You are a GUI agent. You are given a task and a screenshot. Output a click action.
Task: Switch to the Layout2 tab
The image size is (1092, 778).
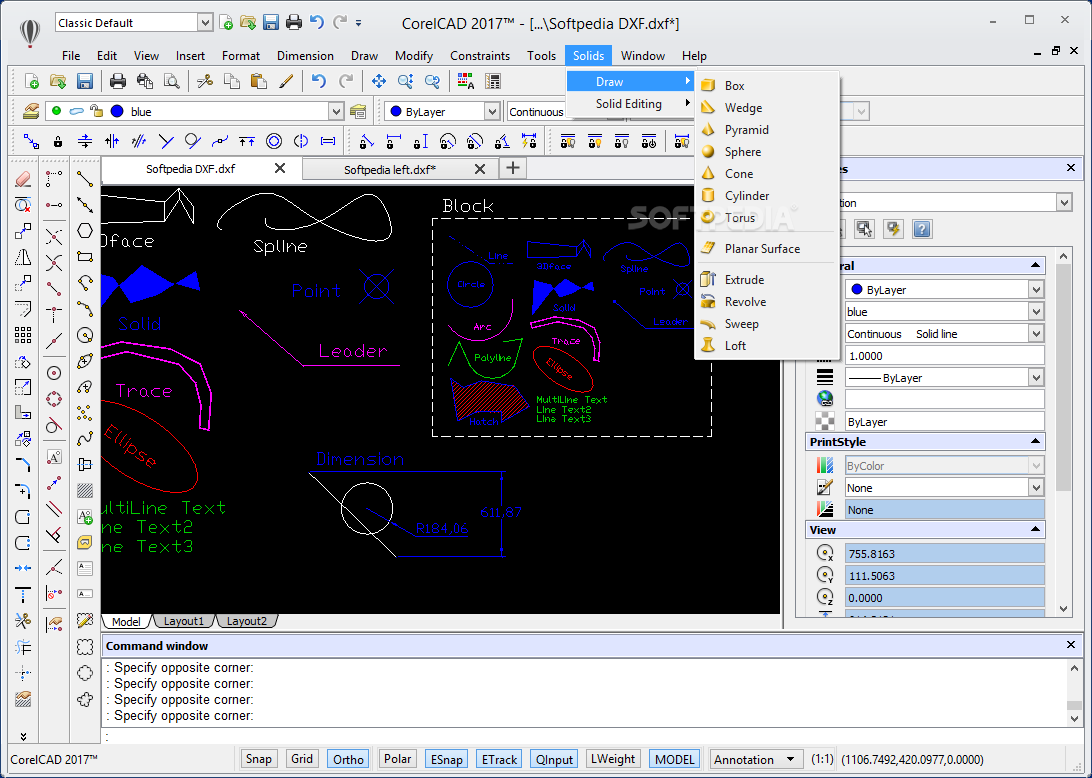tap(247, 621)
